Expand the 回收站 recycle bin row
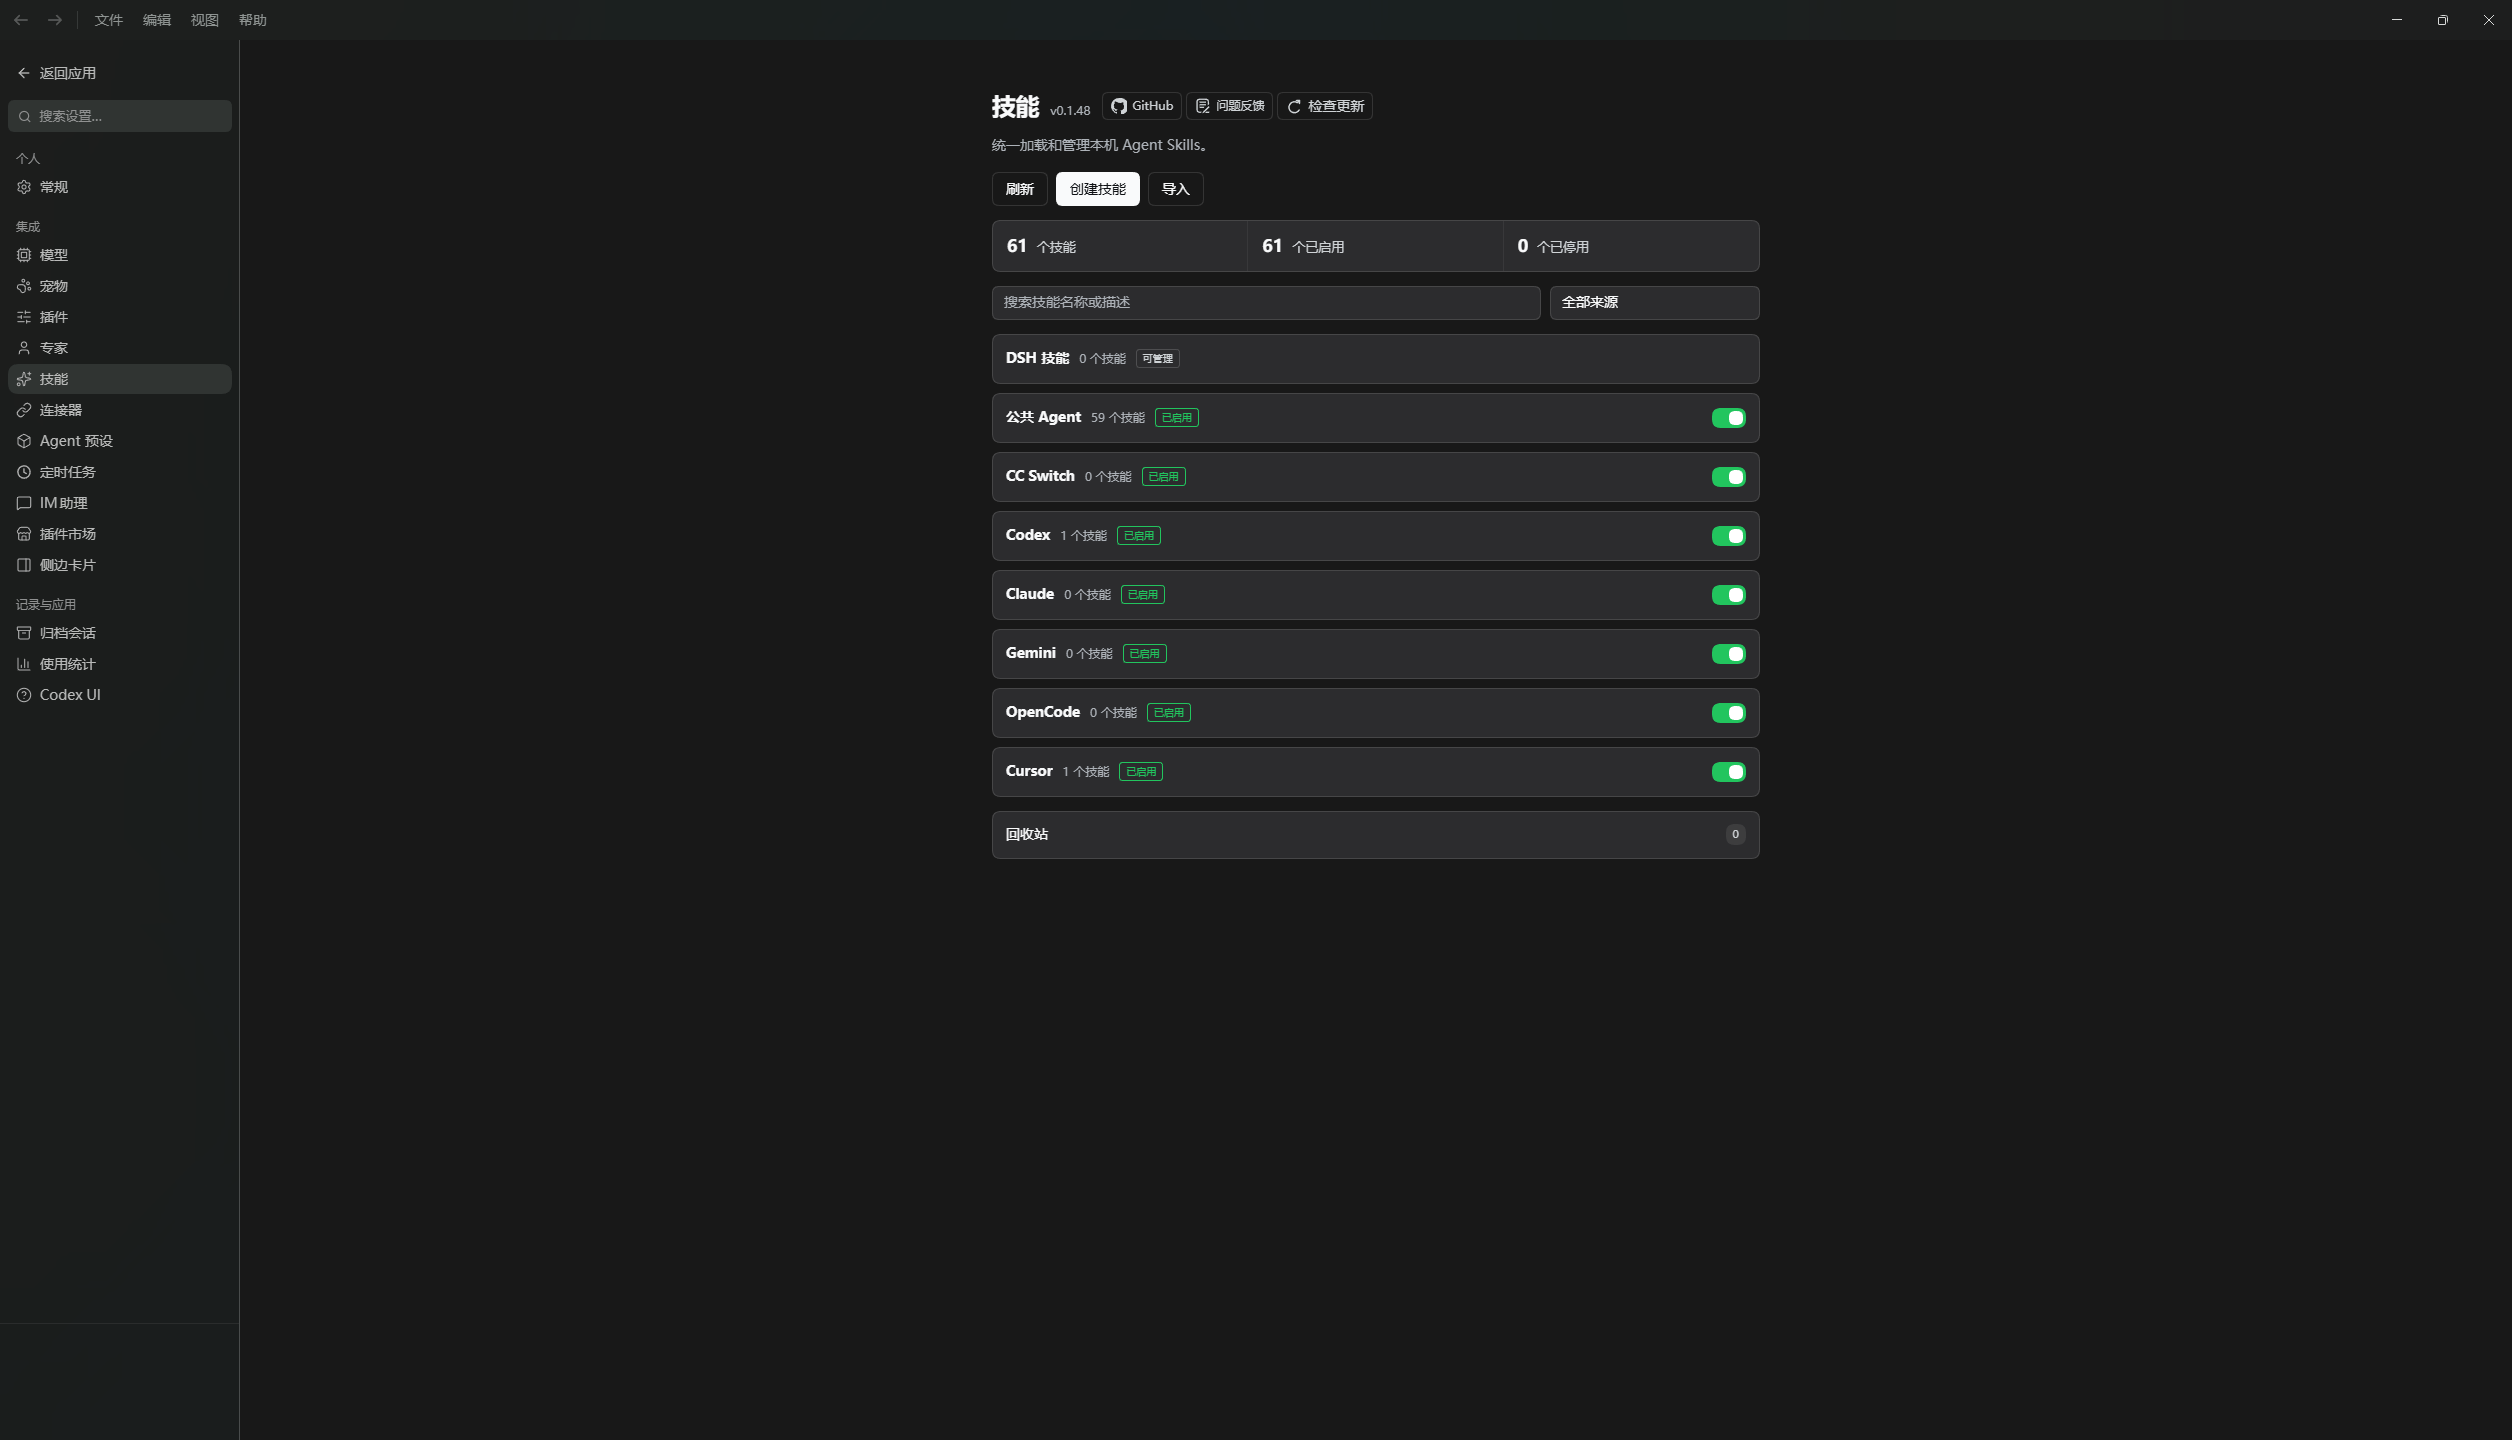 point(1375,835)
